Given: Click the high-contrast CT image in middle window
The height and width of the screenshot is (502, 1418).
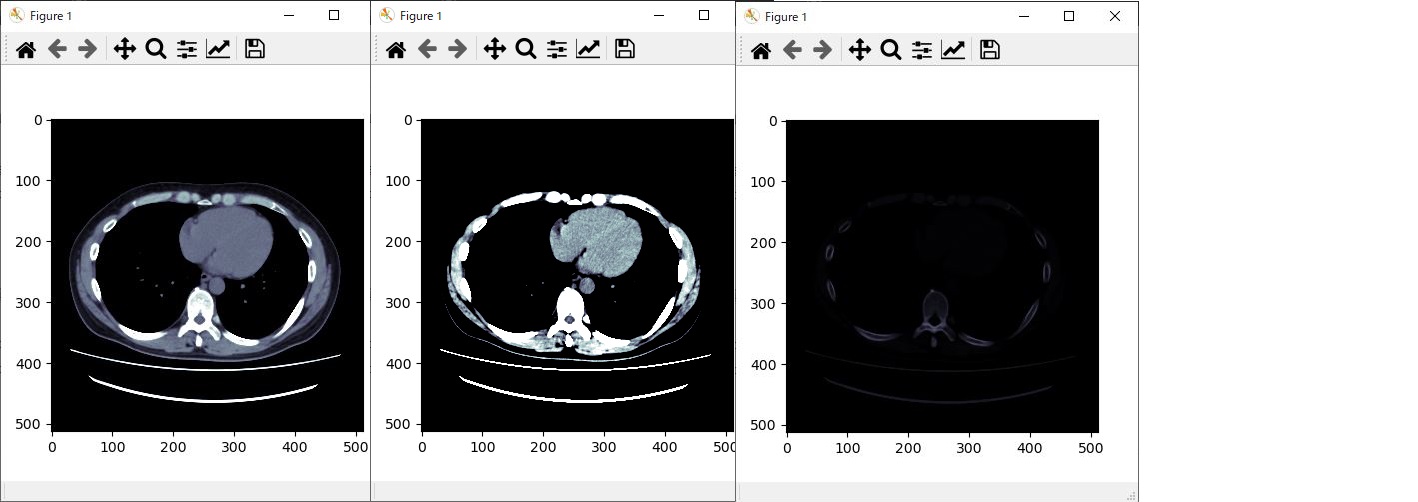Looking at the screenshot, I should (577, 275).
